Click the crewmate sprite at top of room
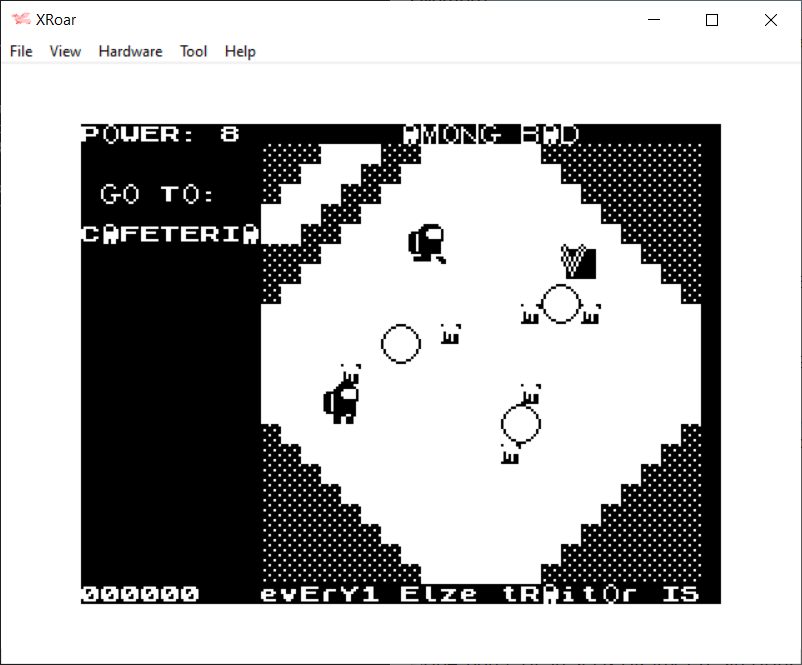The image size is (802, 665). click(427, 243)
